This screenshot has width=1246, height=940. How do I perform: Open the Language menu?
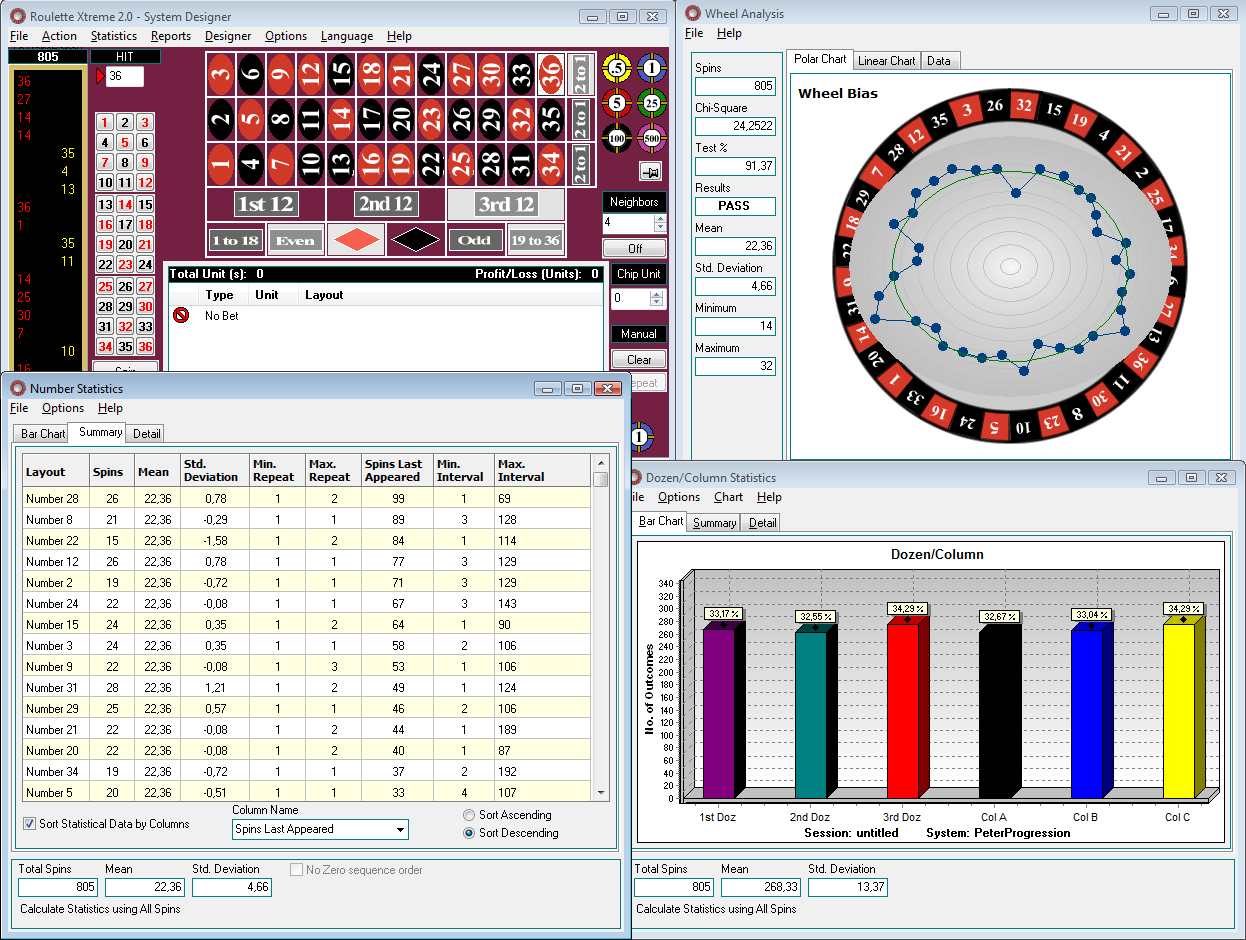point(347,36)
